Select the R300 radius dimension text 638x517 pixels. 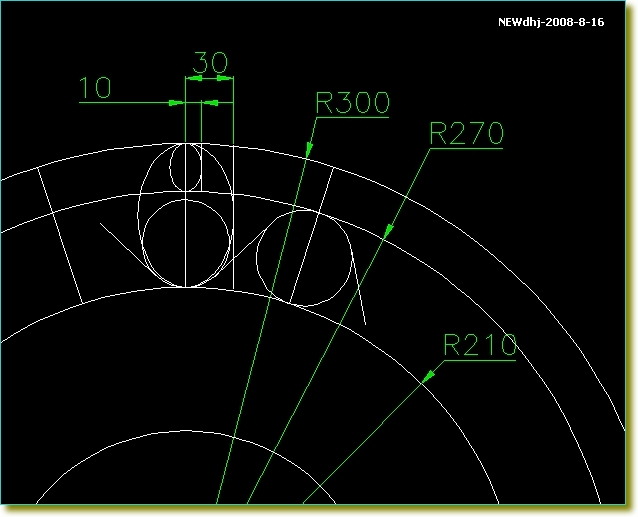click(352, 102)
